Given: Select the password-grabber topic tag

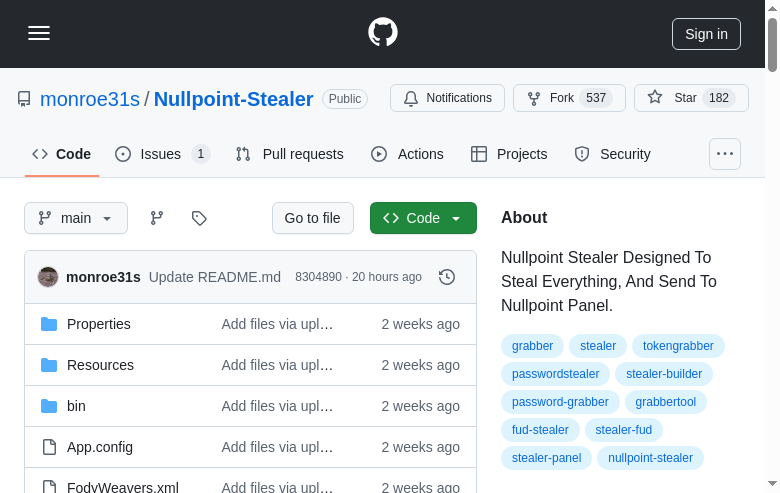Looking at the screenshot, I should (560, 402).
